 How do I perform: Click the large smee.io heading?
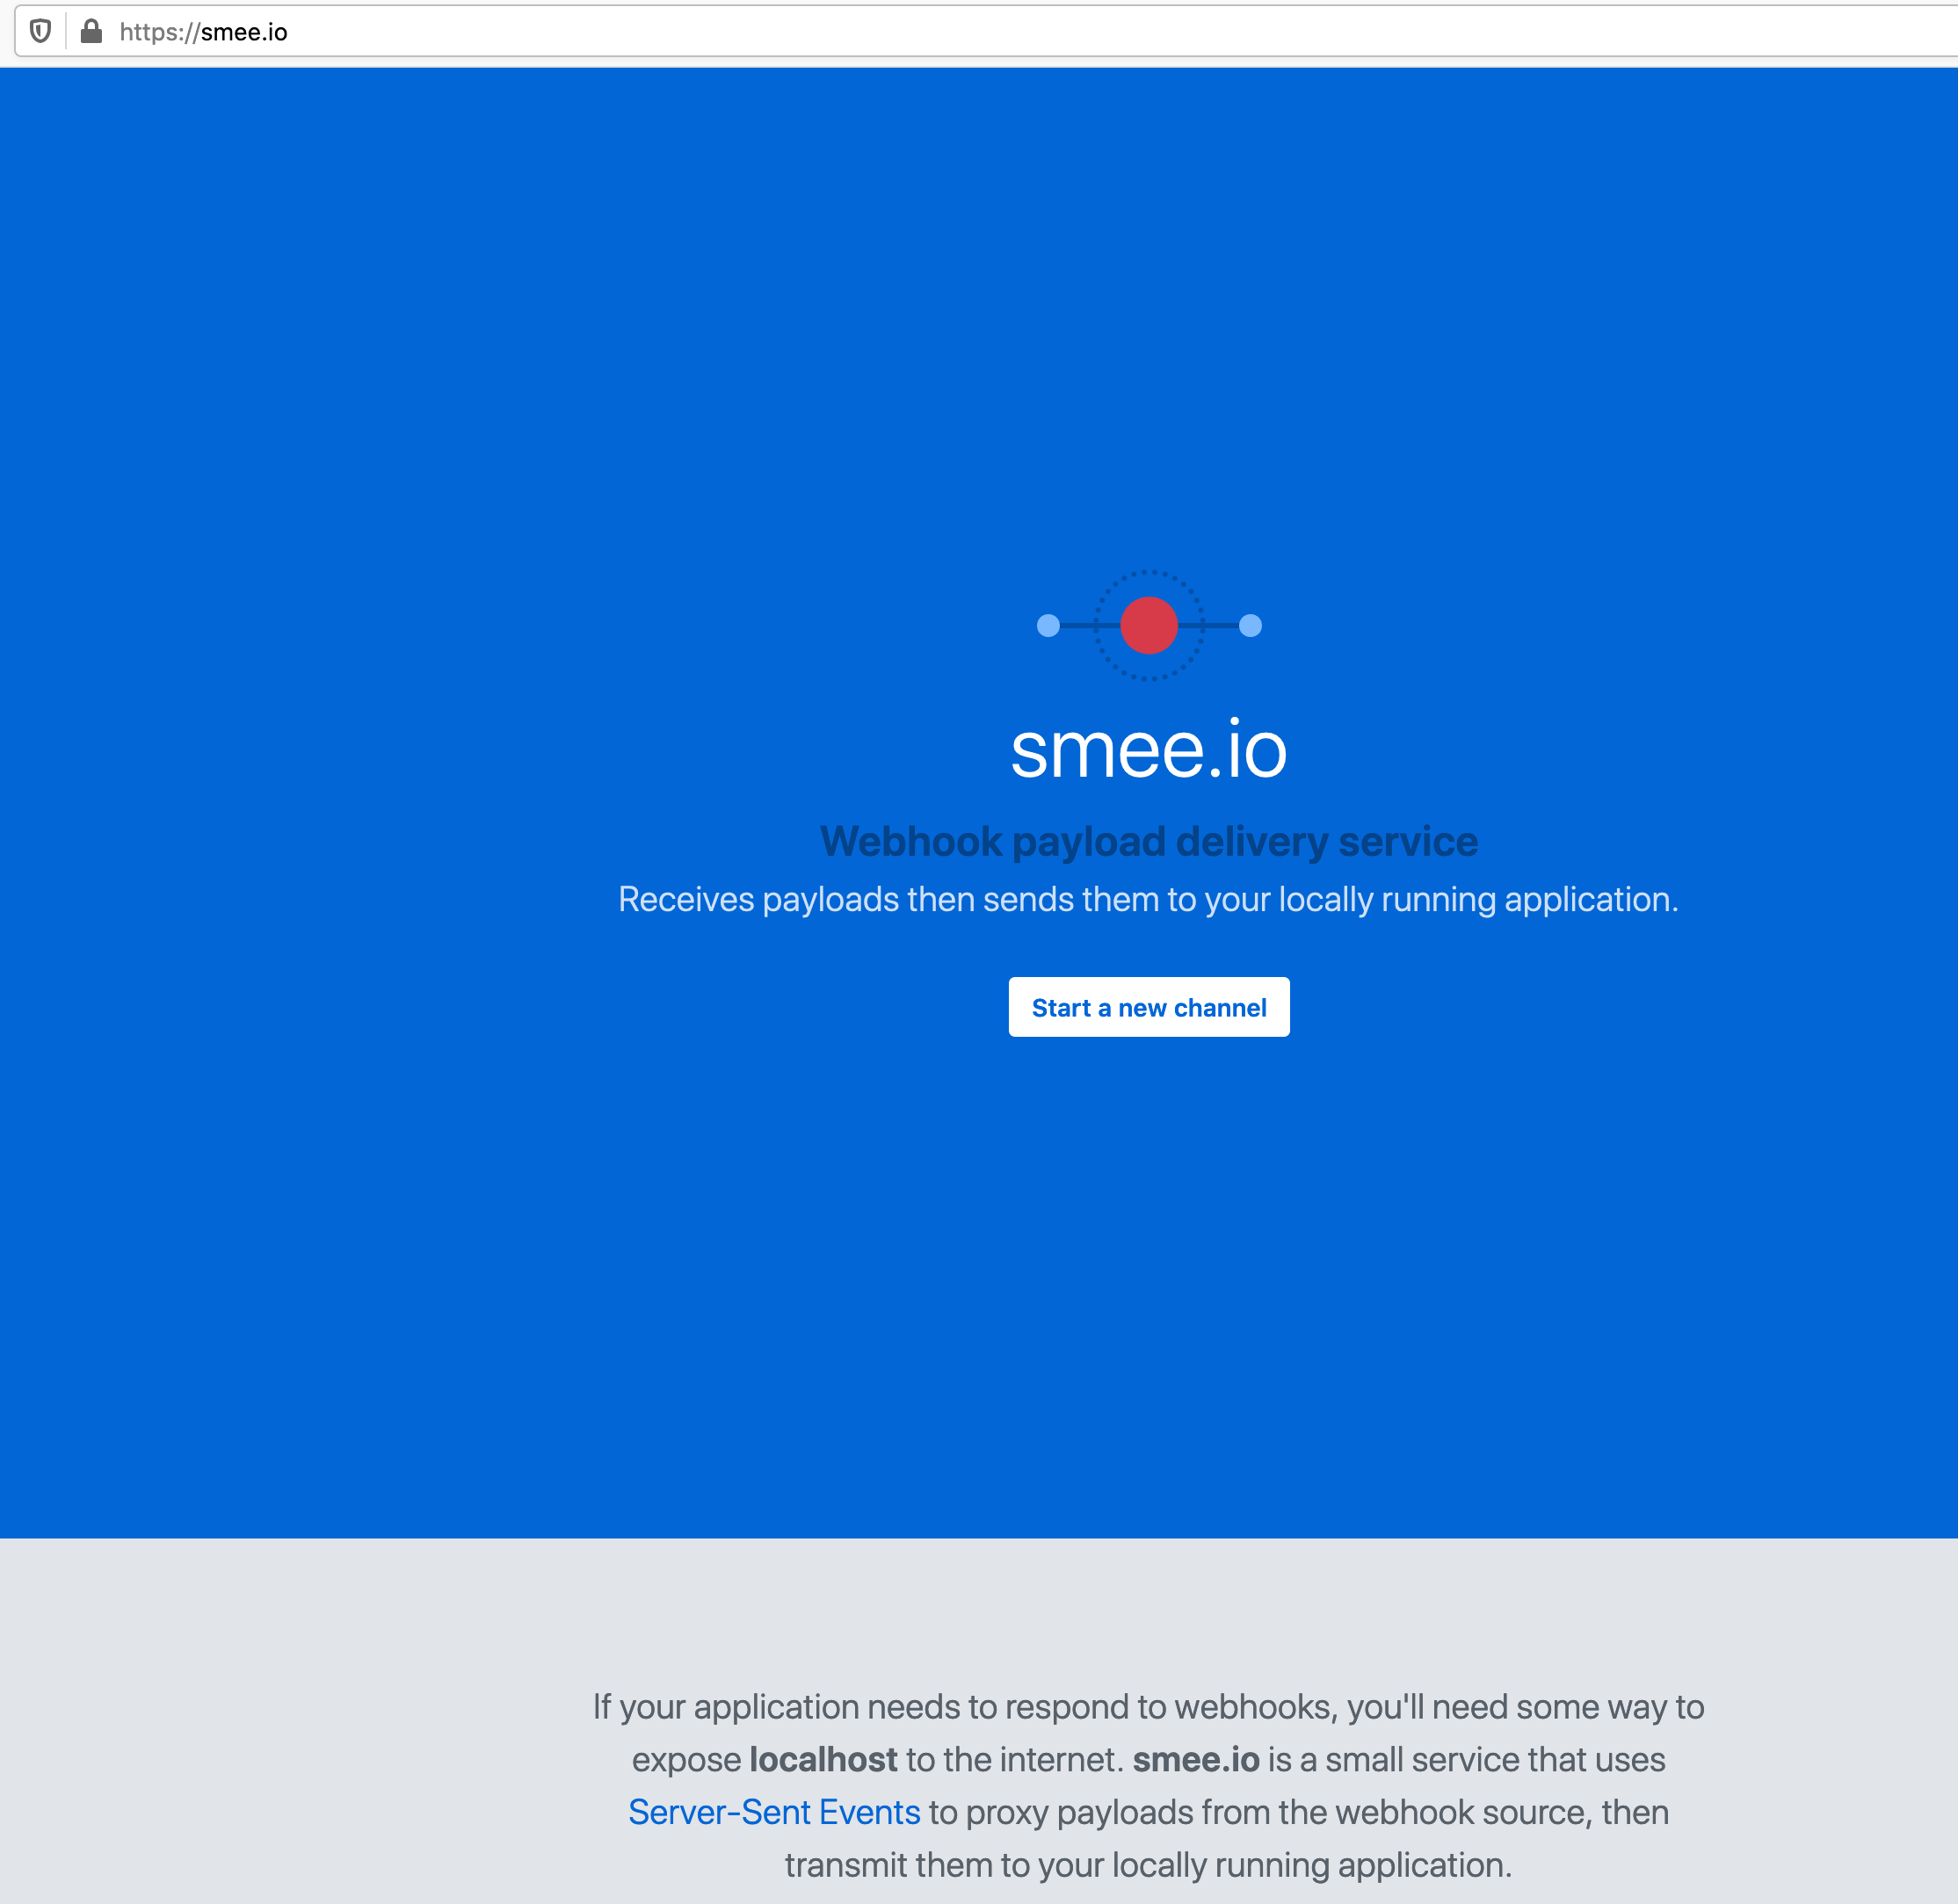click(1149, 750)
